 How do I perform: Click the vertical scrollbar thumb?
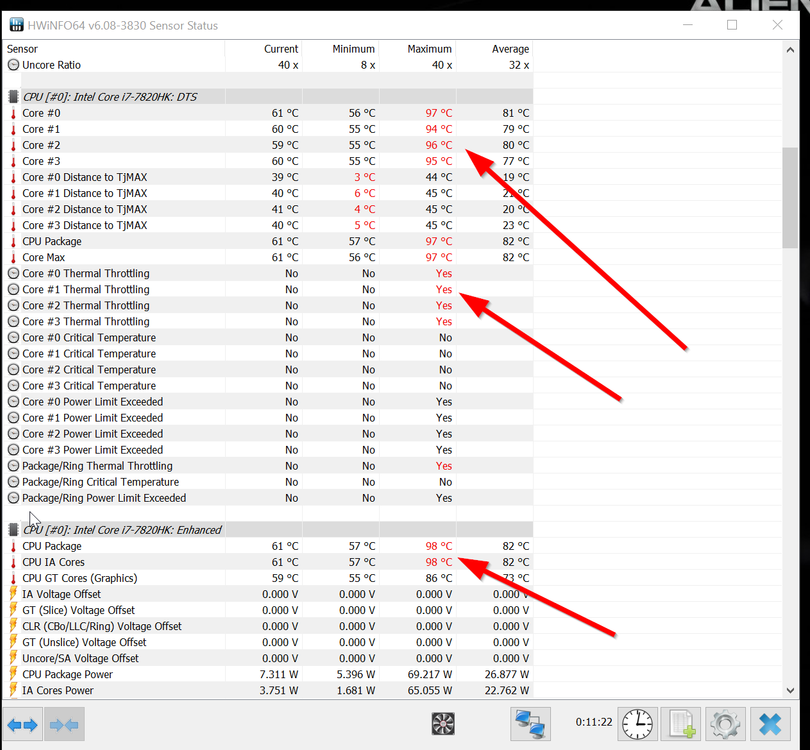(791, 198)
